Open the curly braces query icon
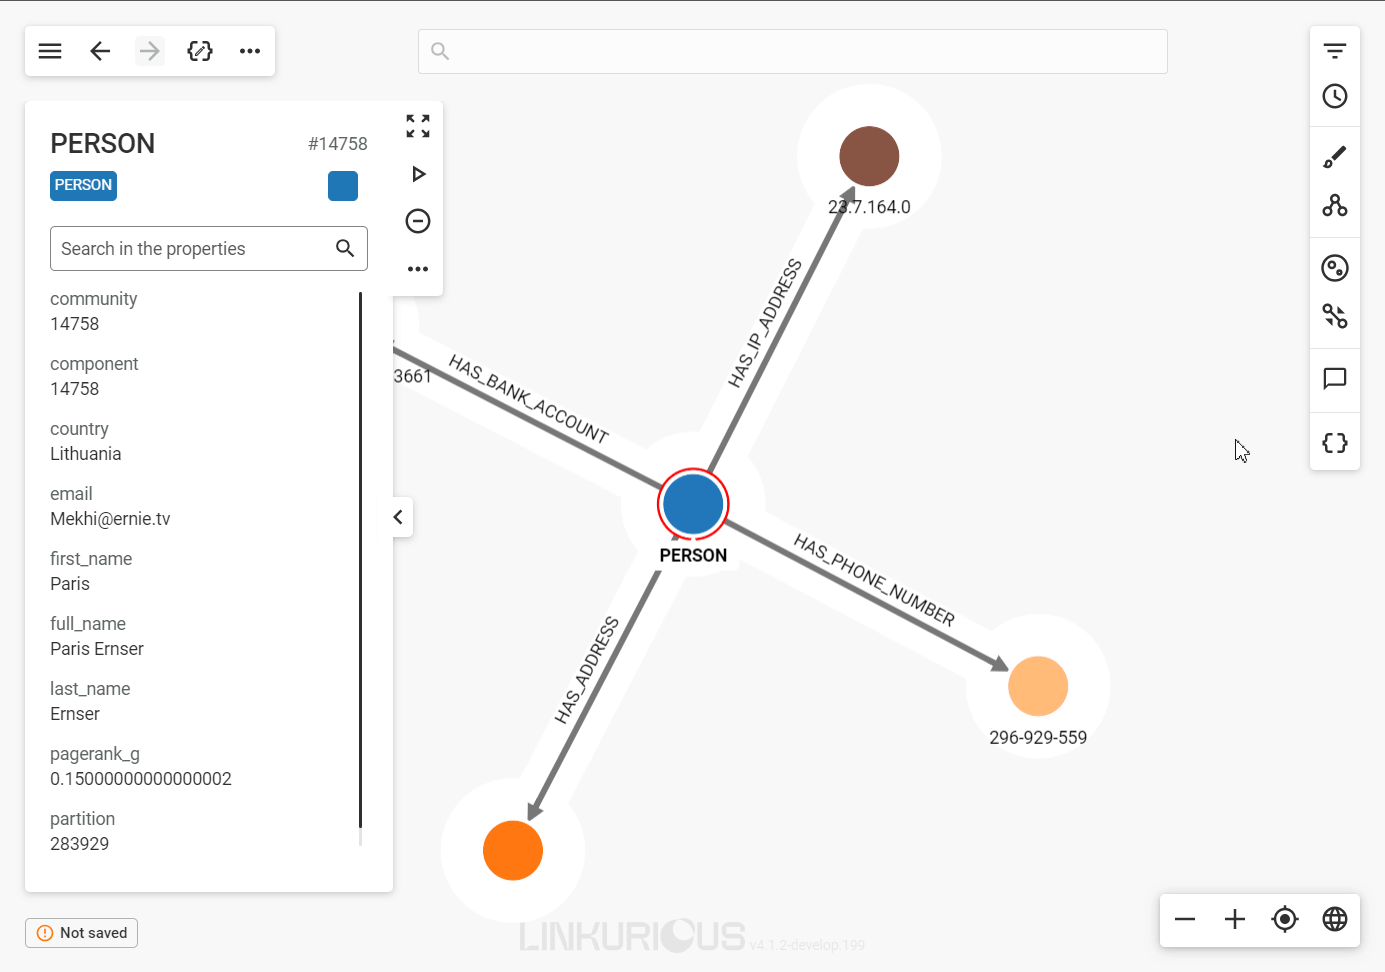Screen dimensions: 1385x972 click(x=1334, y=443)
